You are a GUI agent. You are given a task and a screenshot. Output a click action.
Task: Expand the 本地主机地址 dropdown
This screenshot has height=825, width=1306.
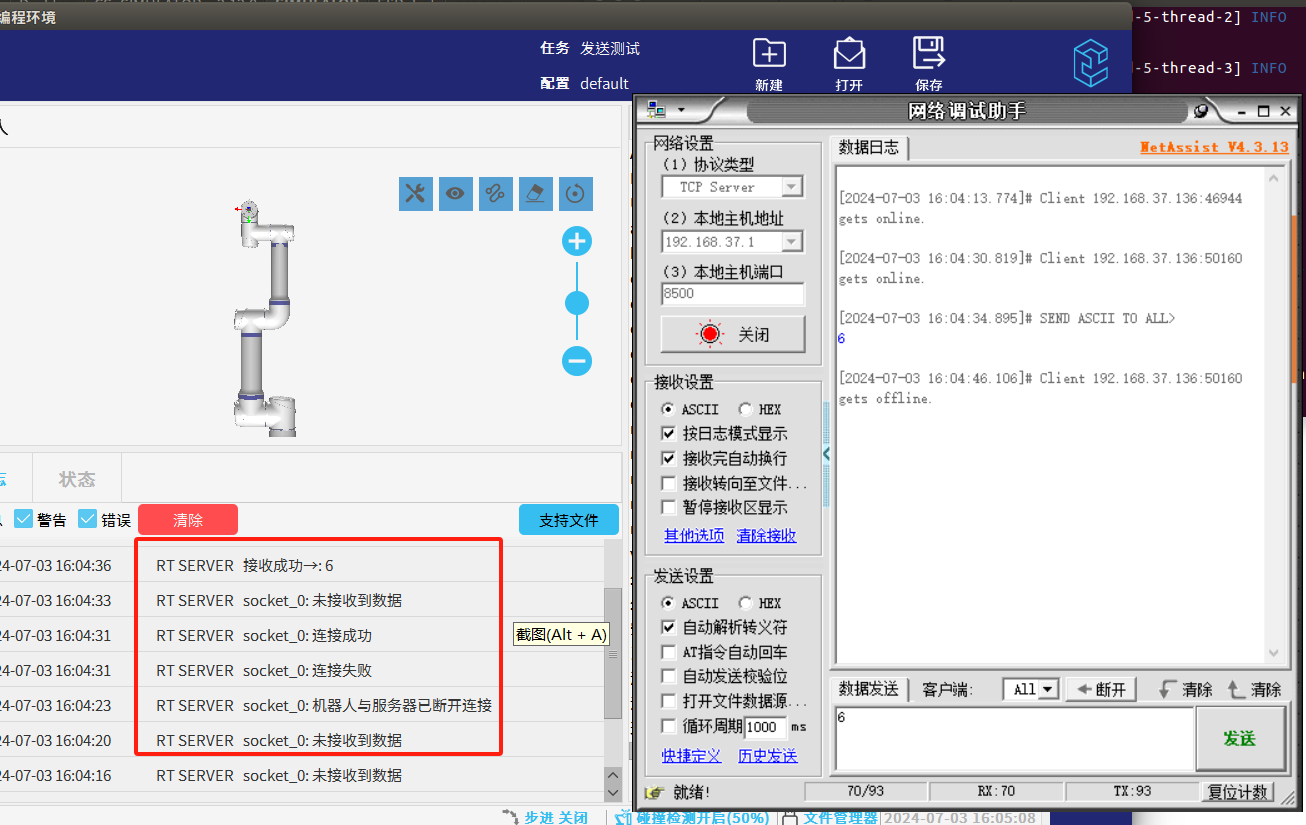[791, 241]
